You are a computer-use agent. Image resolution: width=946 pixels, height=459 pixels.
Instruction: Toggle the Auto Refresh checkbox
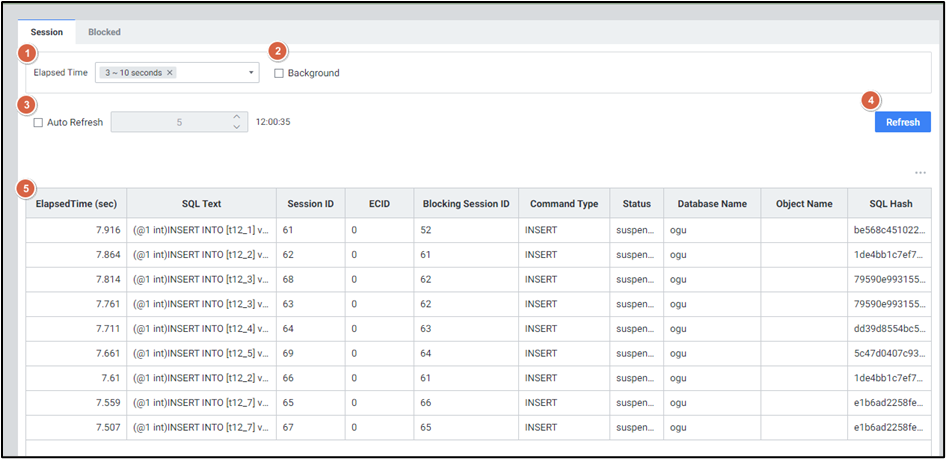point(38,122)
